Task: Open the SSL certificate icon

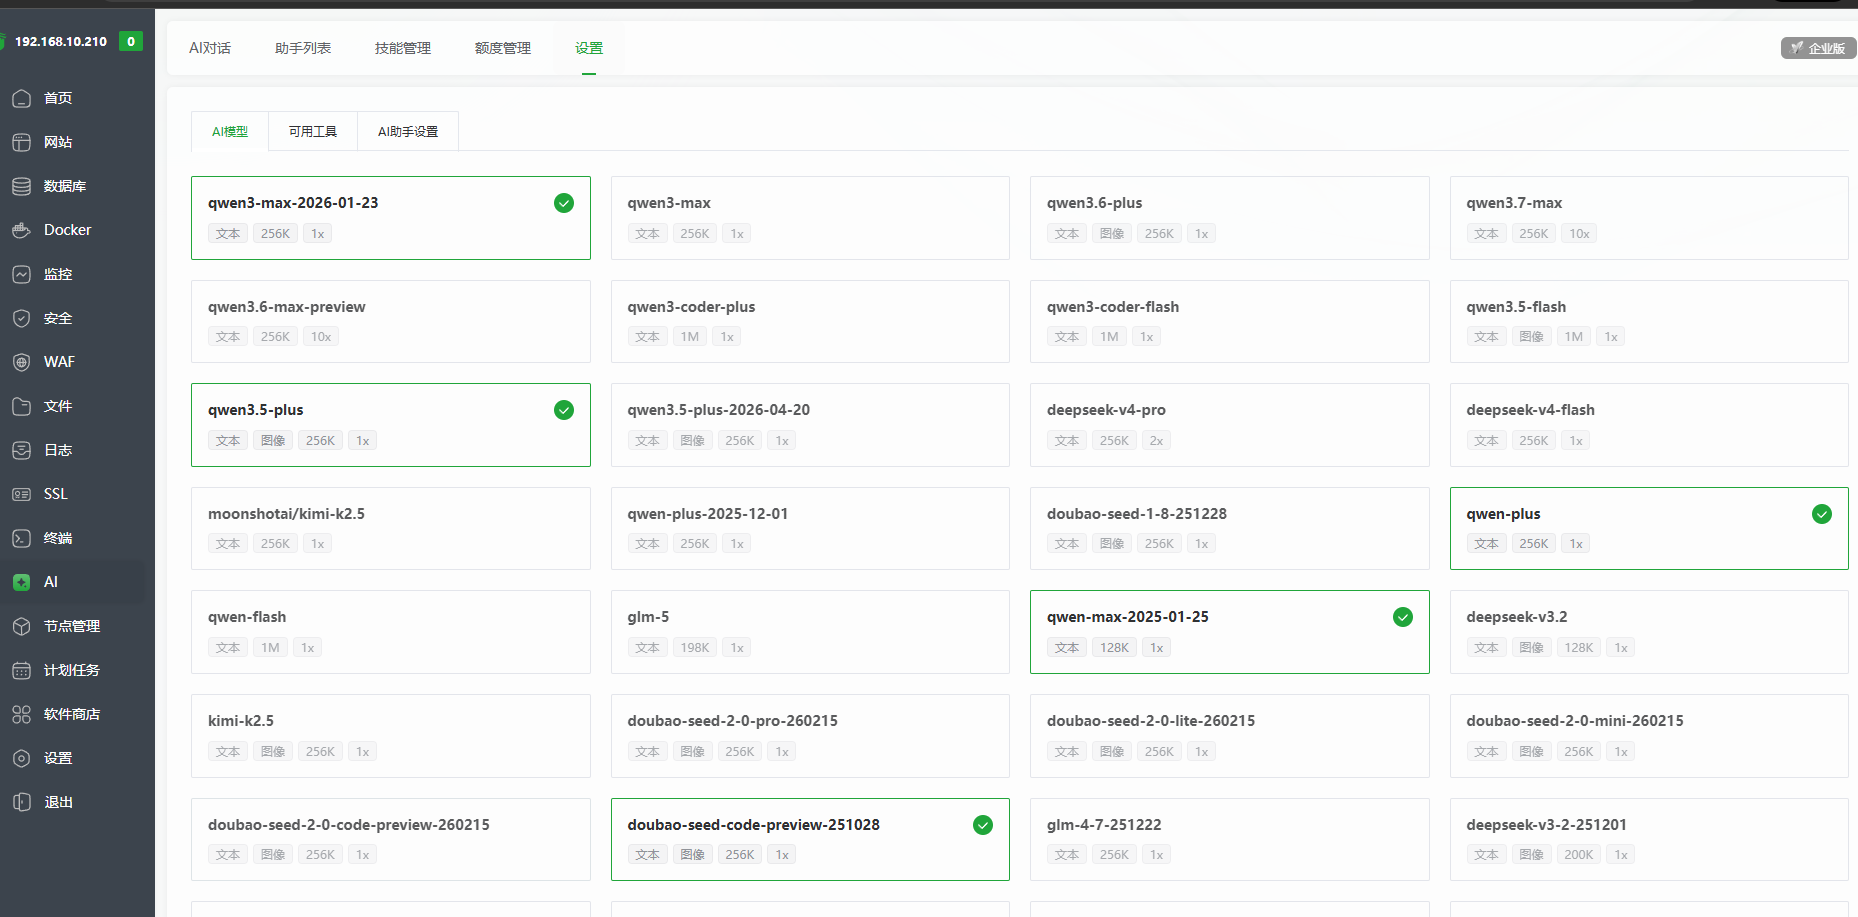Action: click(x=22, y=494)
